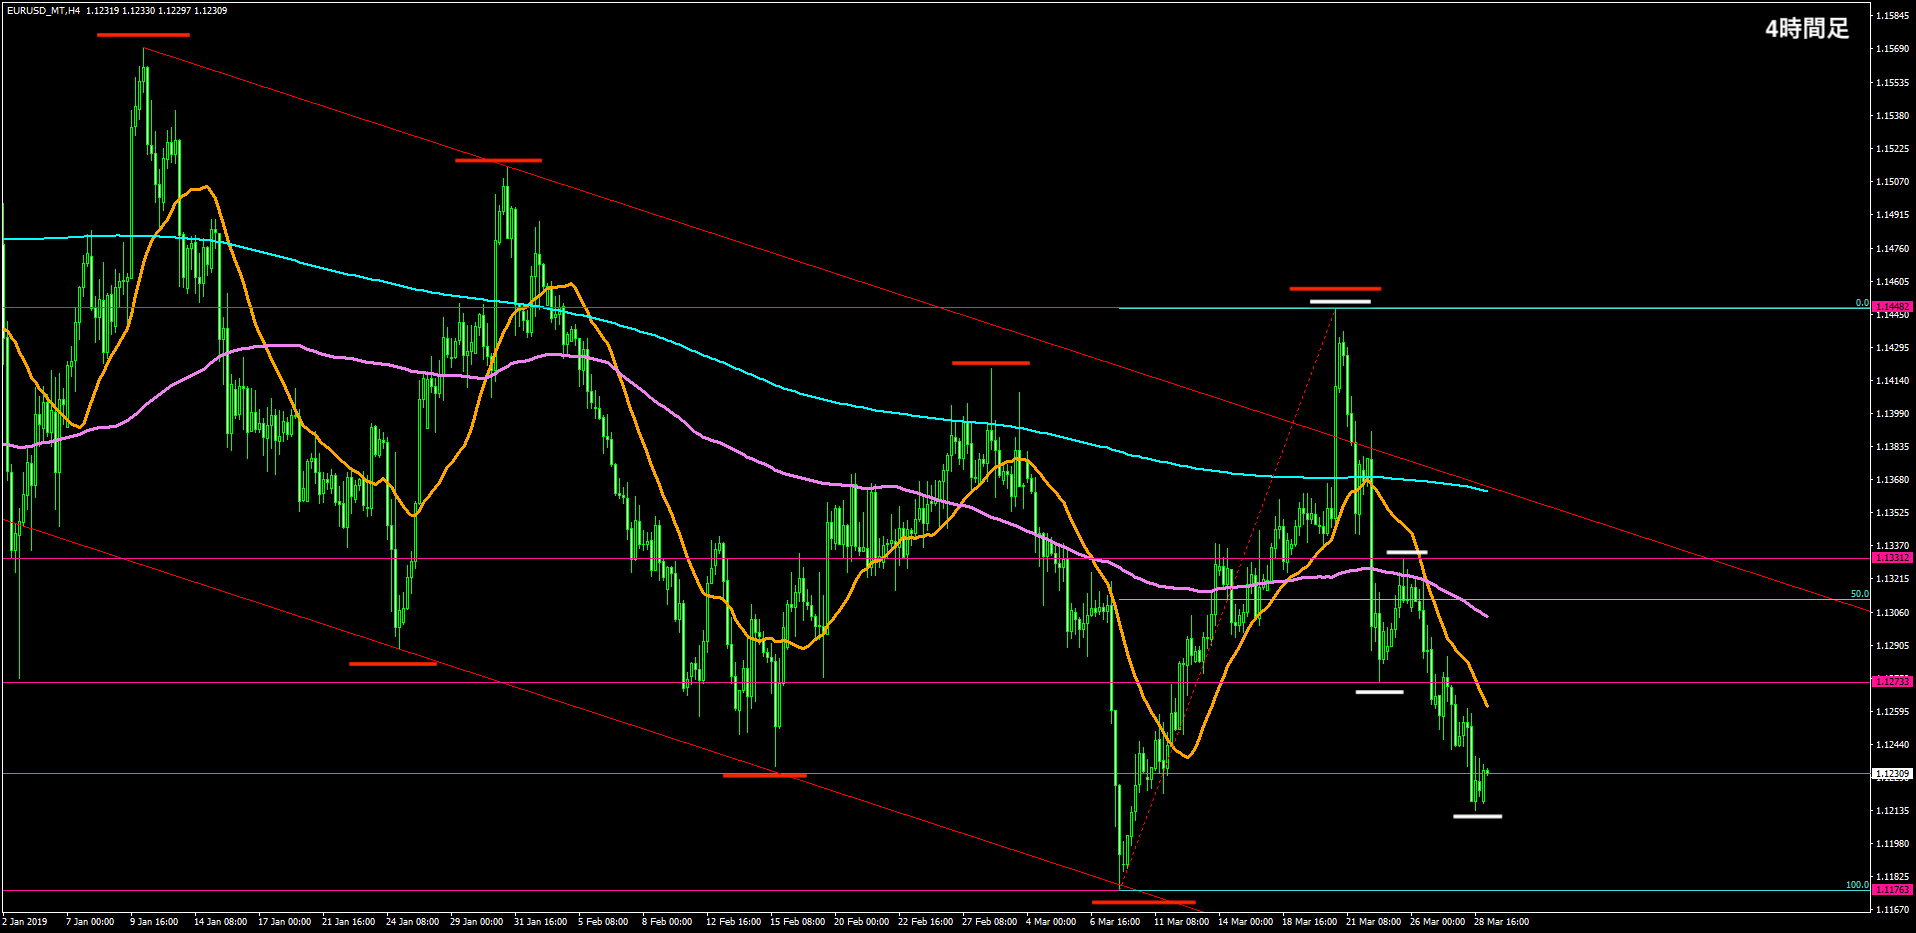Click the 17 Jan 00:00 time label
Image resolution: width=1916 pixels, height=933 pixels.
284,922
